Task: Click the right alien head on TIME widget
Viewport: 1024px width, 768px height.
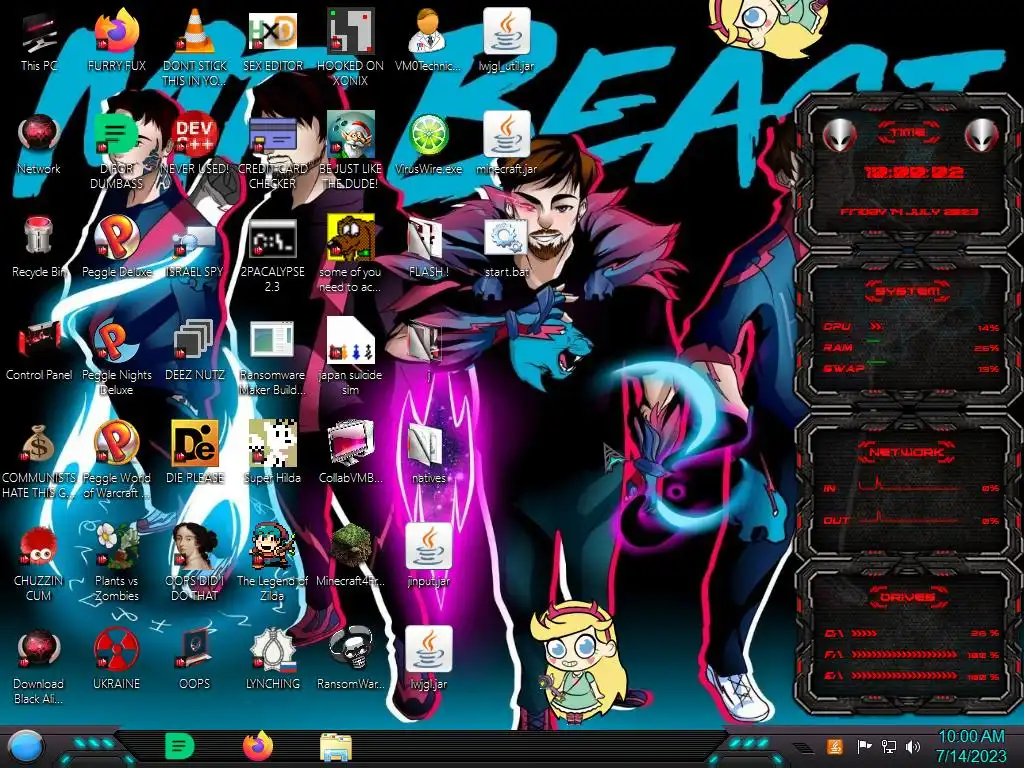Action: click(981, 136)
